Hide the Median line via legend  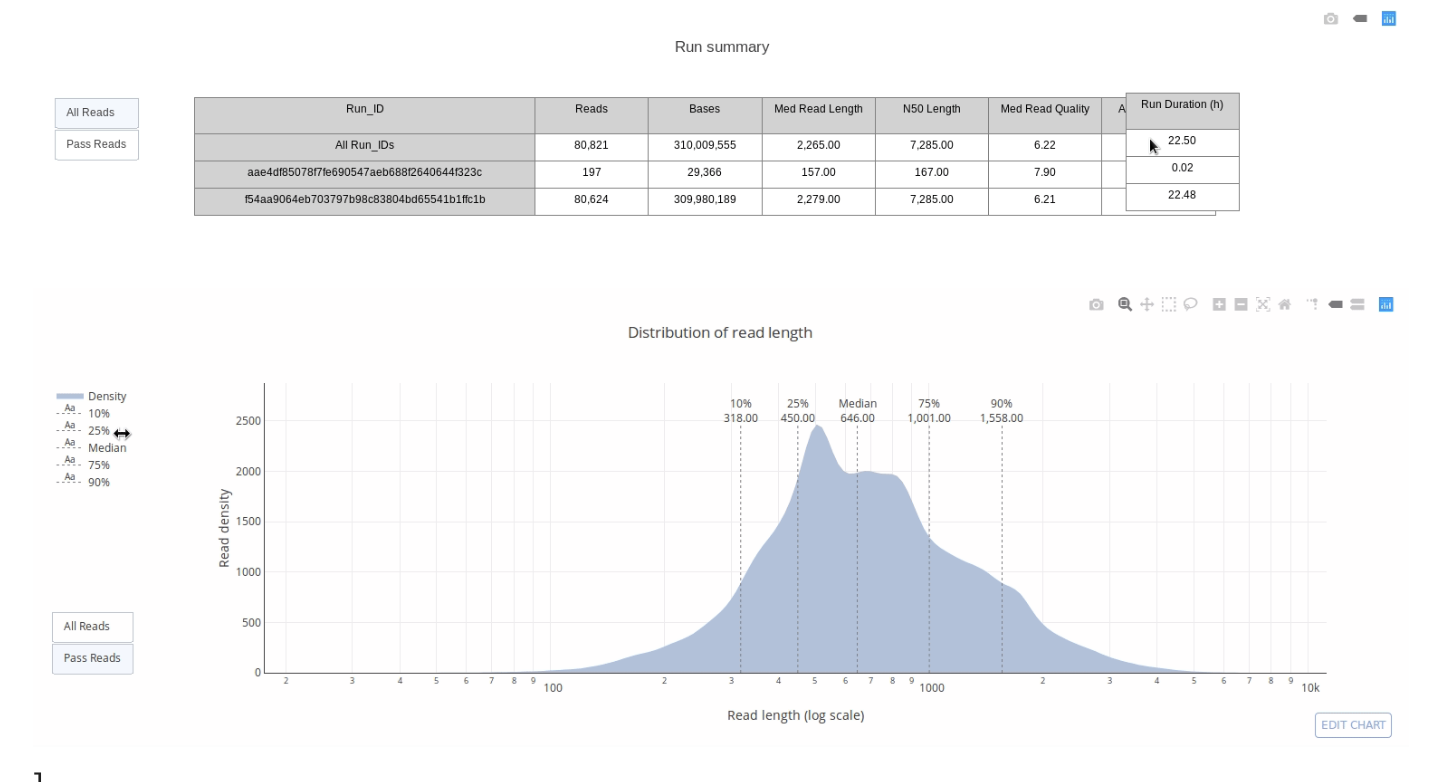tap(106, 448)
